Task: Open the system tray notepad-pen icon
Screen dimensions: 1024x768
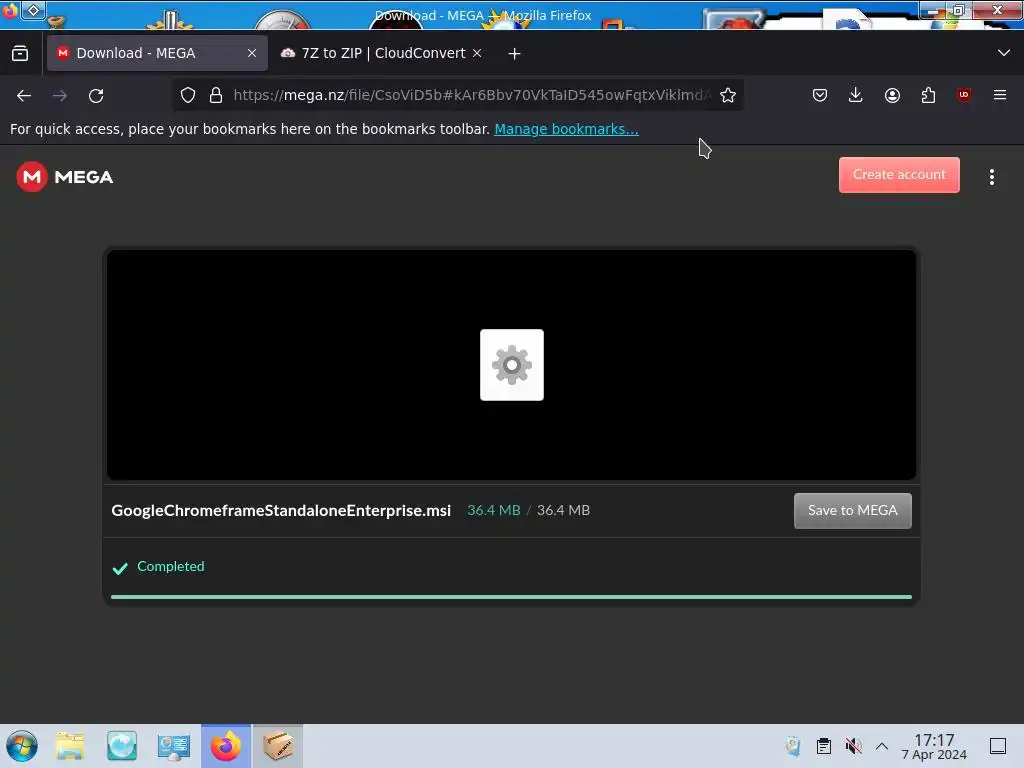Action: tap(793, 746)
